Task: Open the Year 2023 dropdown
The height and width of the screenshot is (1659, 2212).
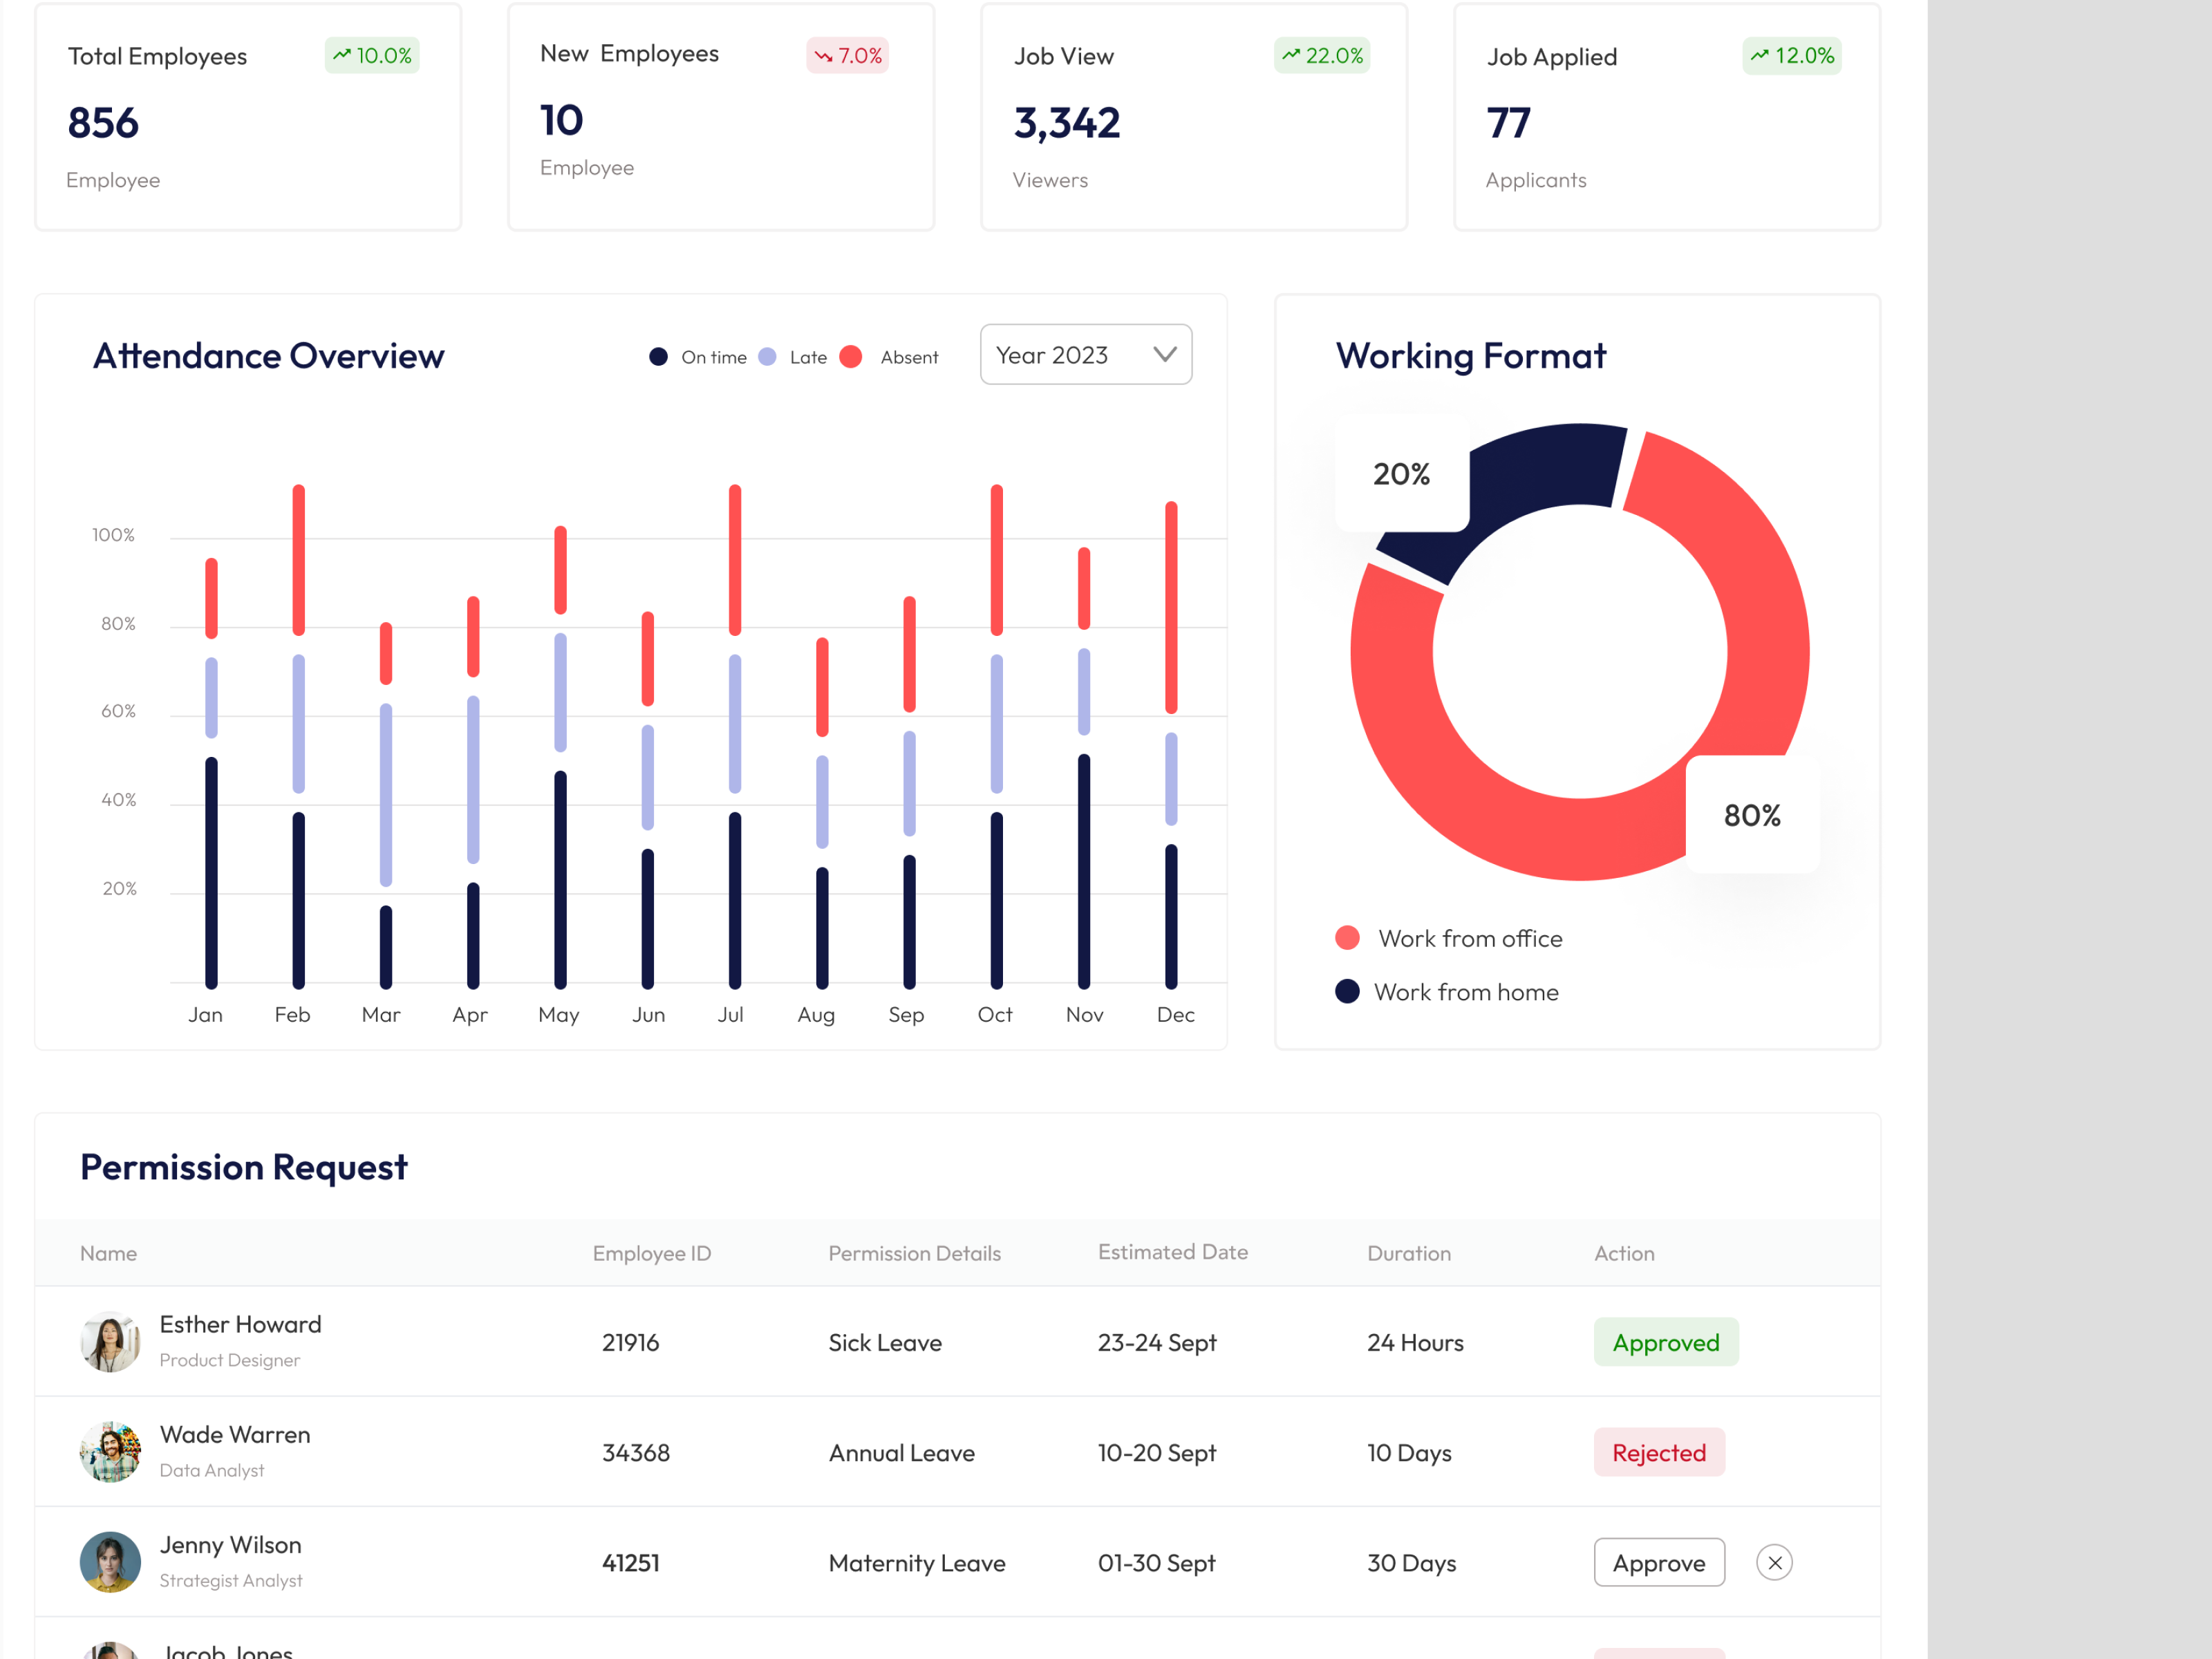Action: 1085,354
